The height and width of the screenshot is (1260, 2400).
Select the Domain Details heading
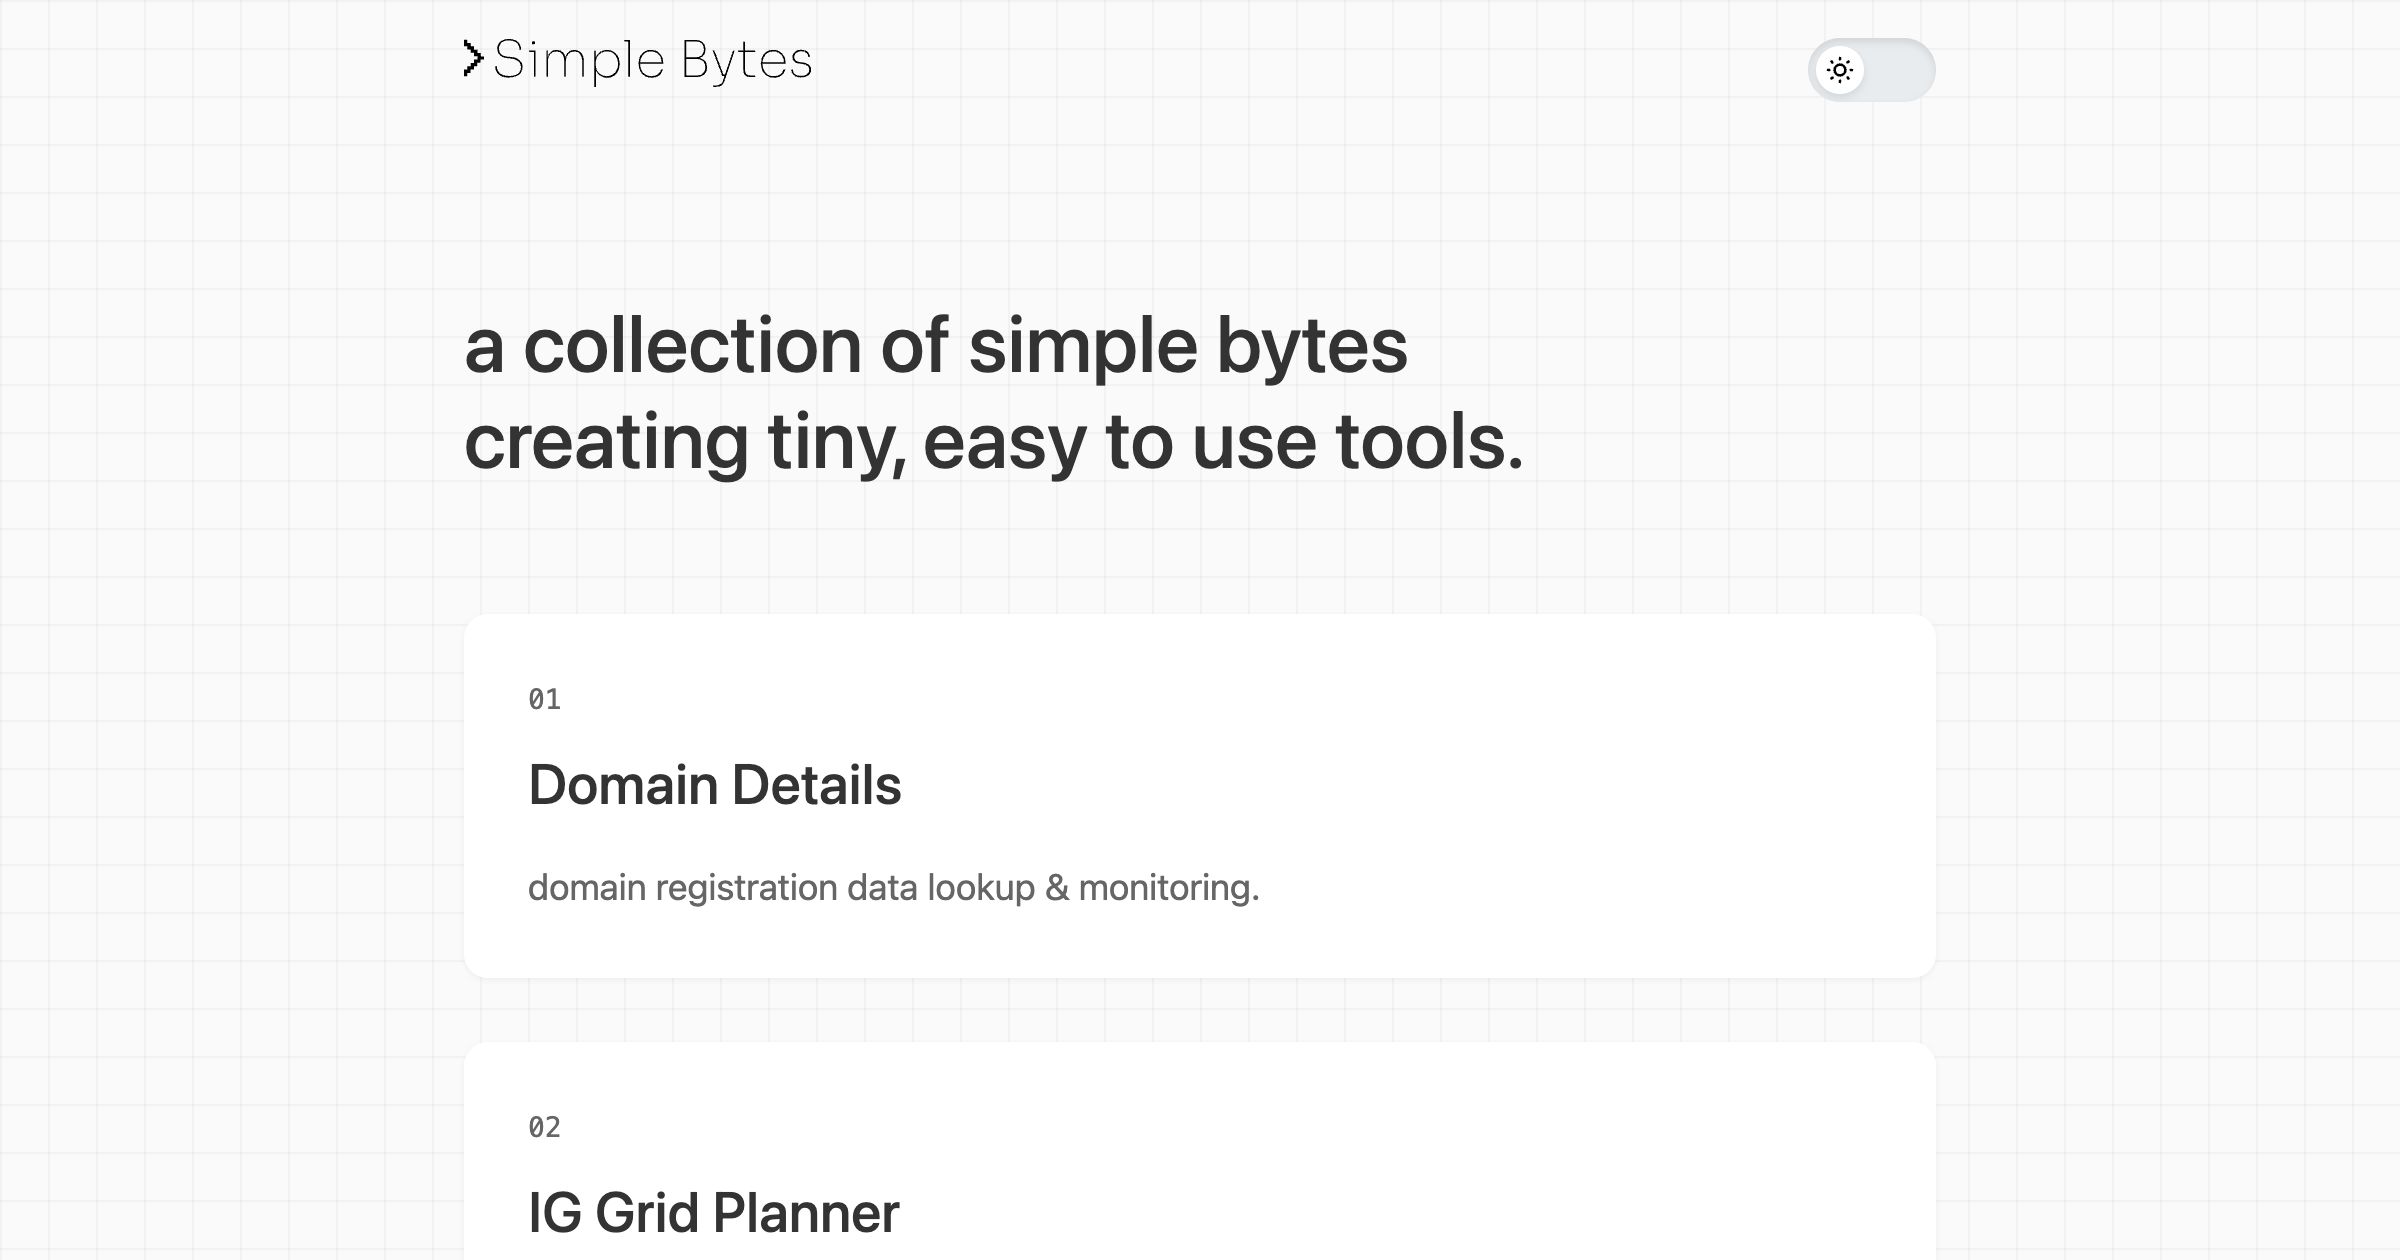[714, 786]
